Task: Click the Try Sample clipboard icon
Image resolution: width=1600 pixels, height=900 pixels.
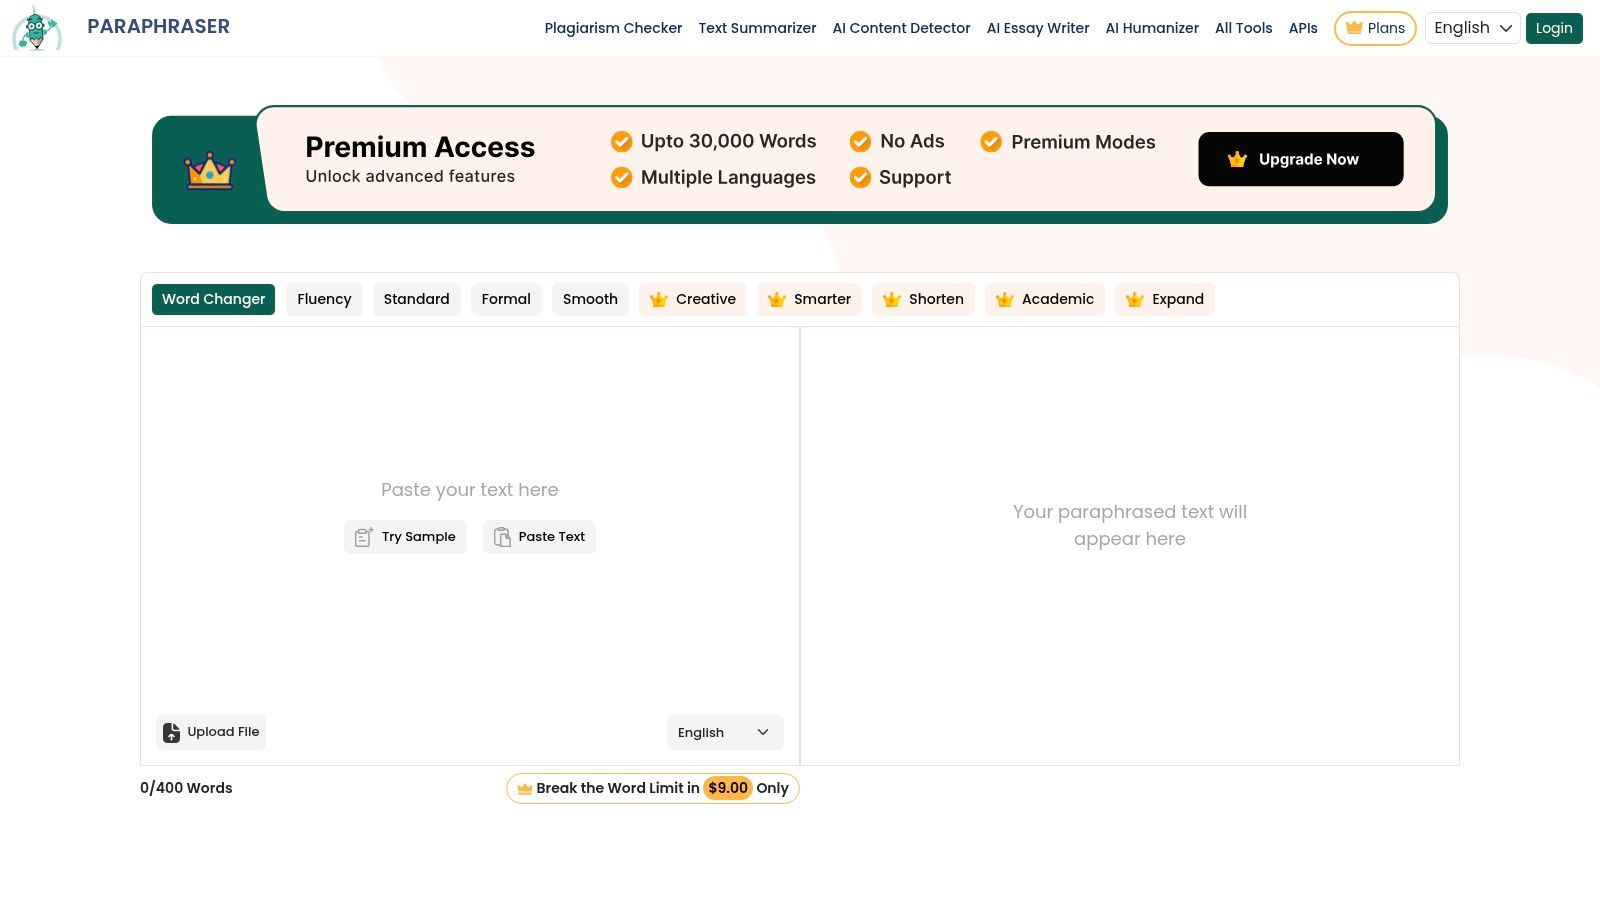Action: 364,537
